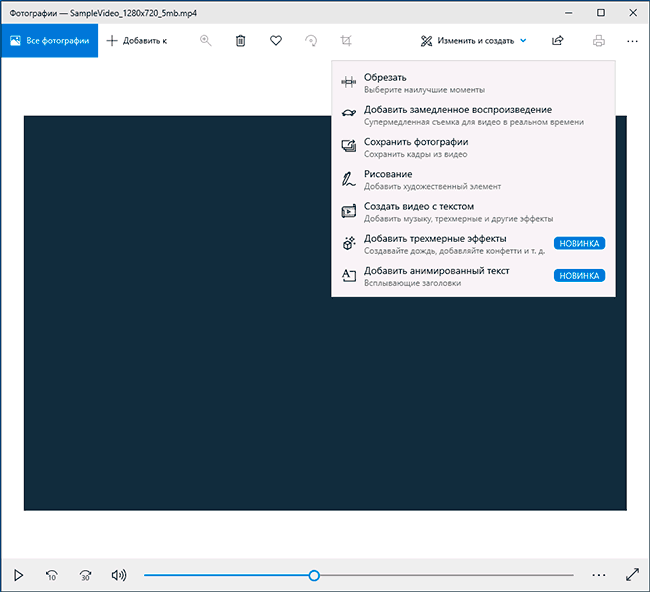Screen dimensions: 650x592
Task: Click the playback seek slider handle
Action: (314, 575)
